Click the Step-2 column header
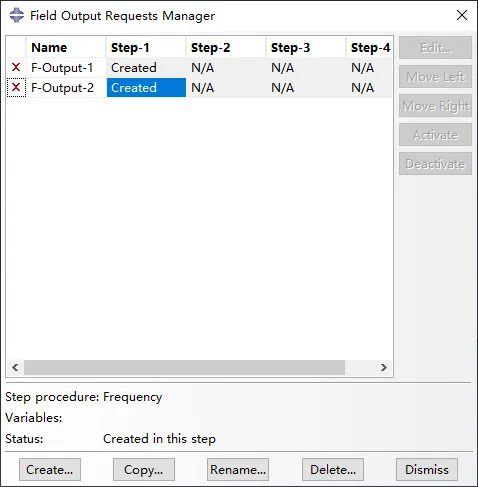This screenshot has width=478, height=487. [x=226, y=47]
